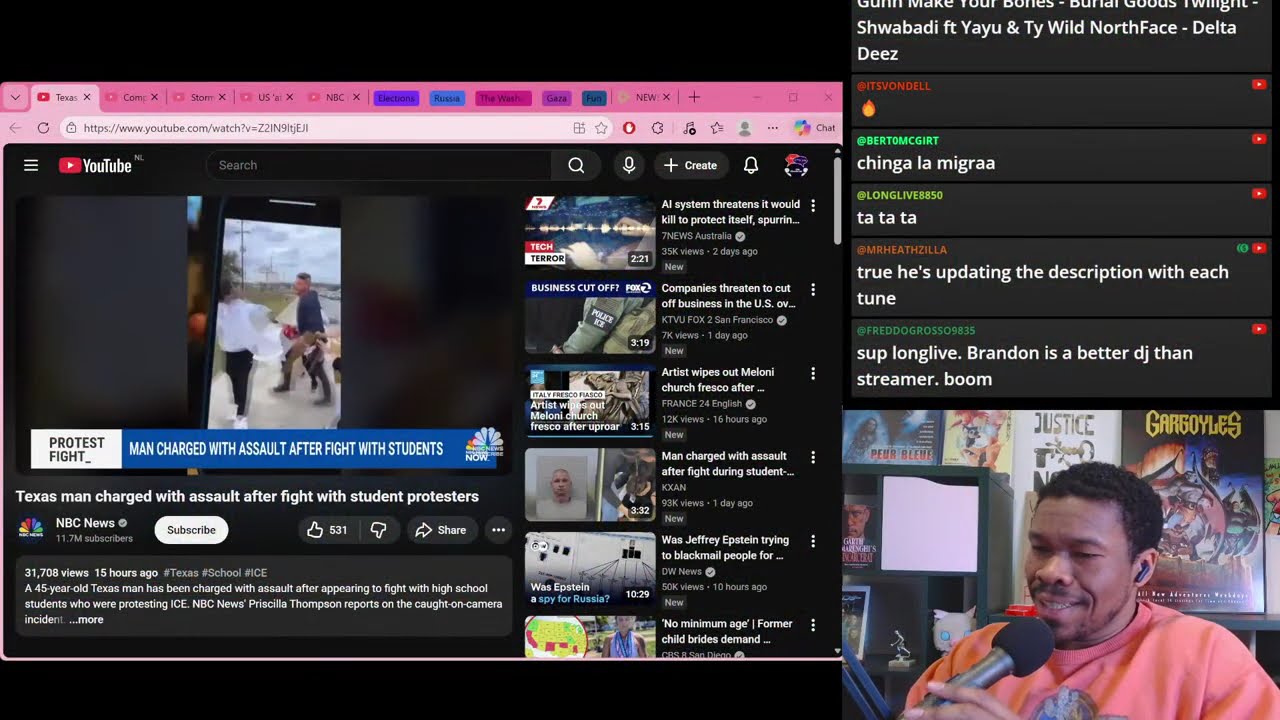Like the video with thumbs up
This screenshot has height=720, width=1280.
pyautogui.click(x=327, y=530)
